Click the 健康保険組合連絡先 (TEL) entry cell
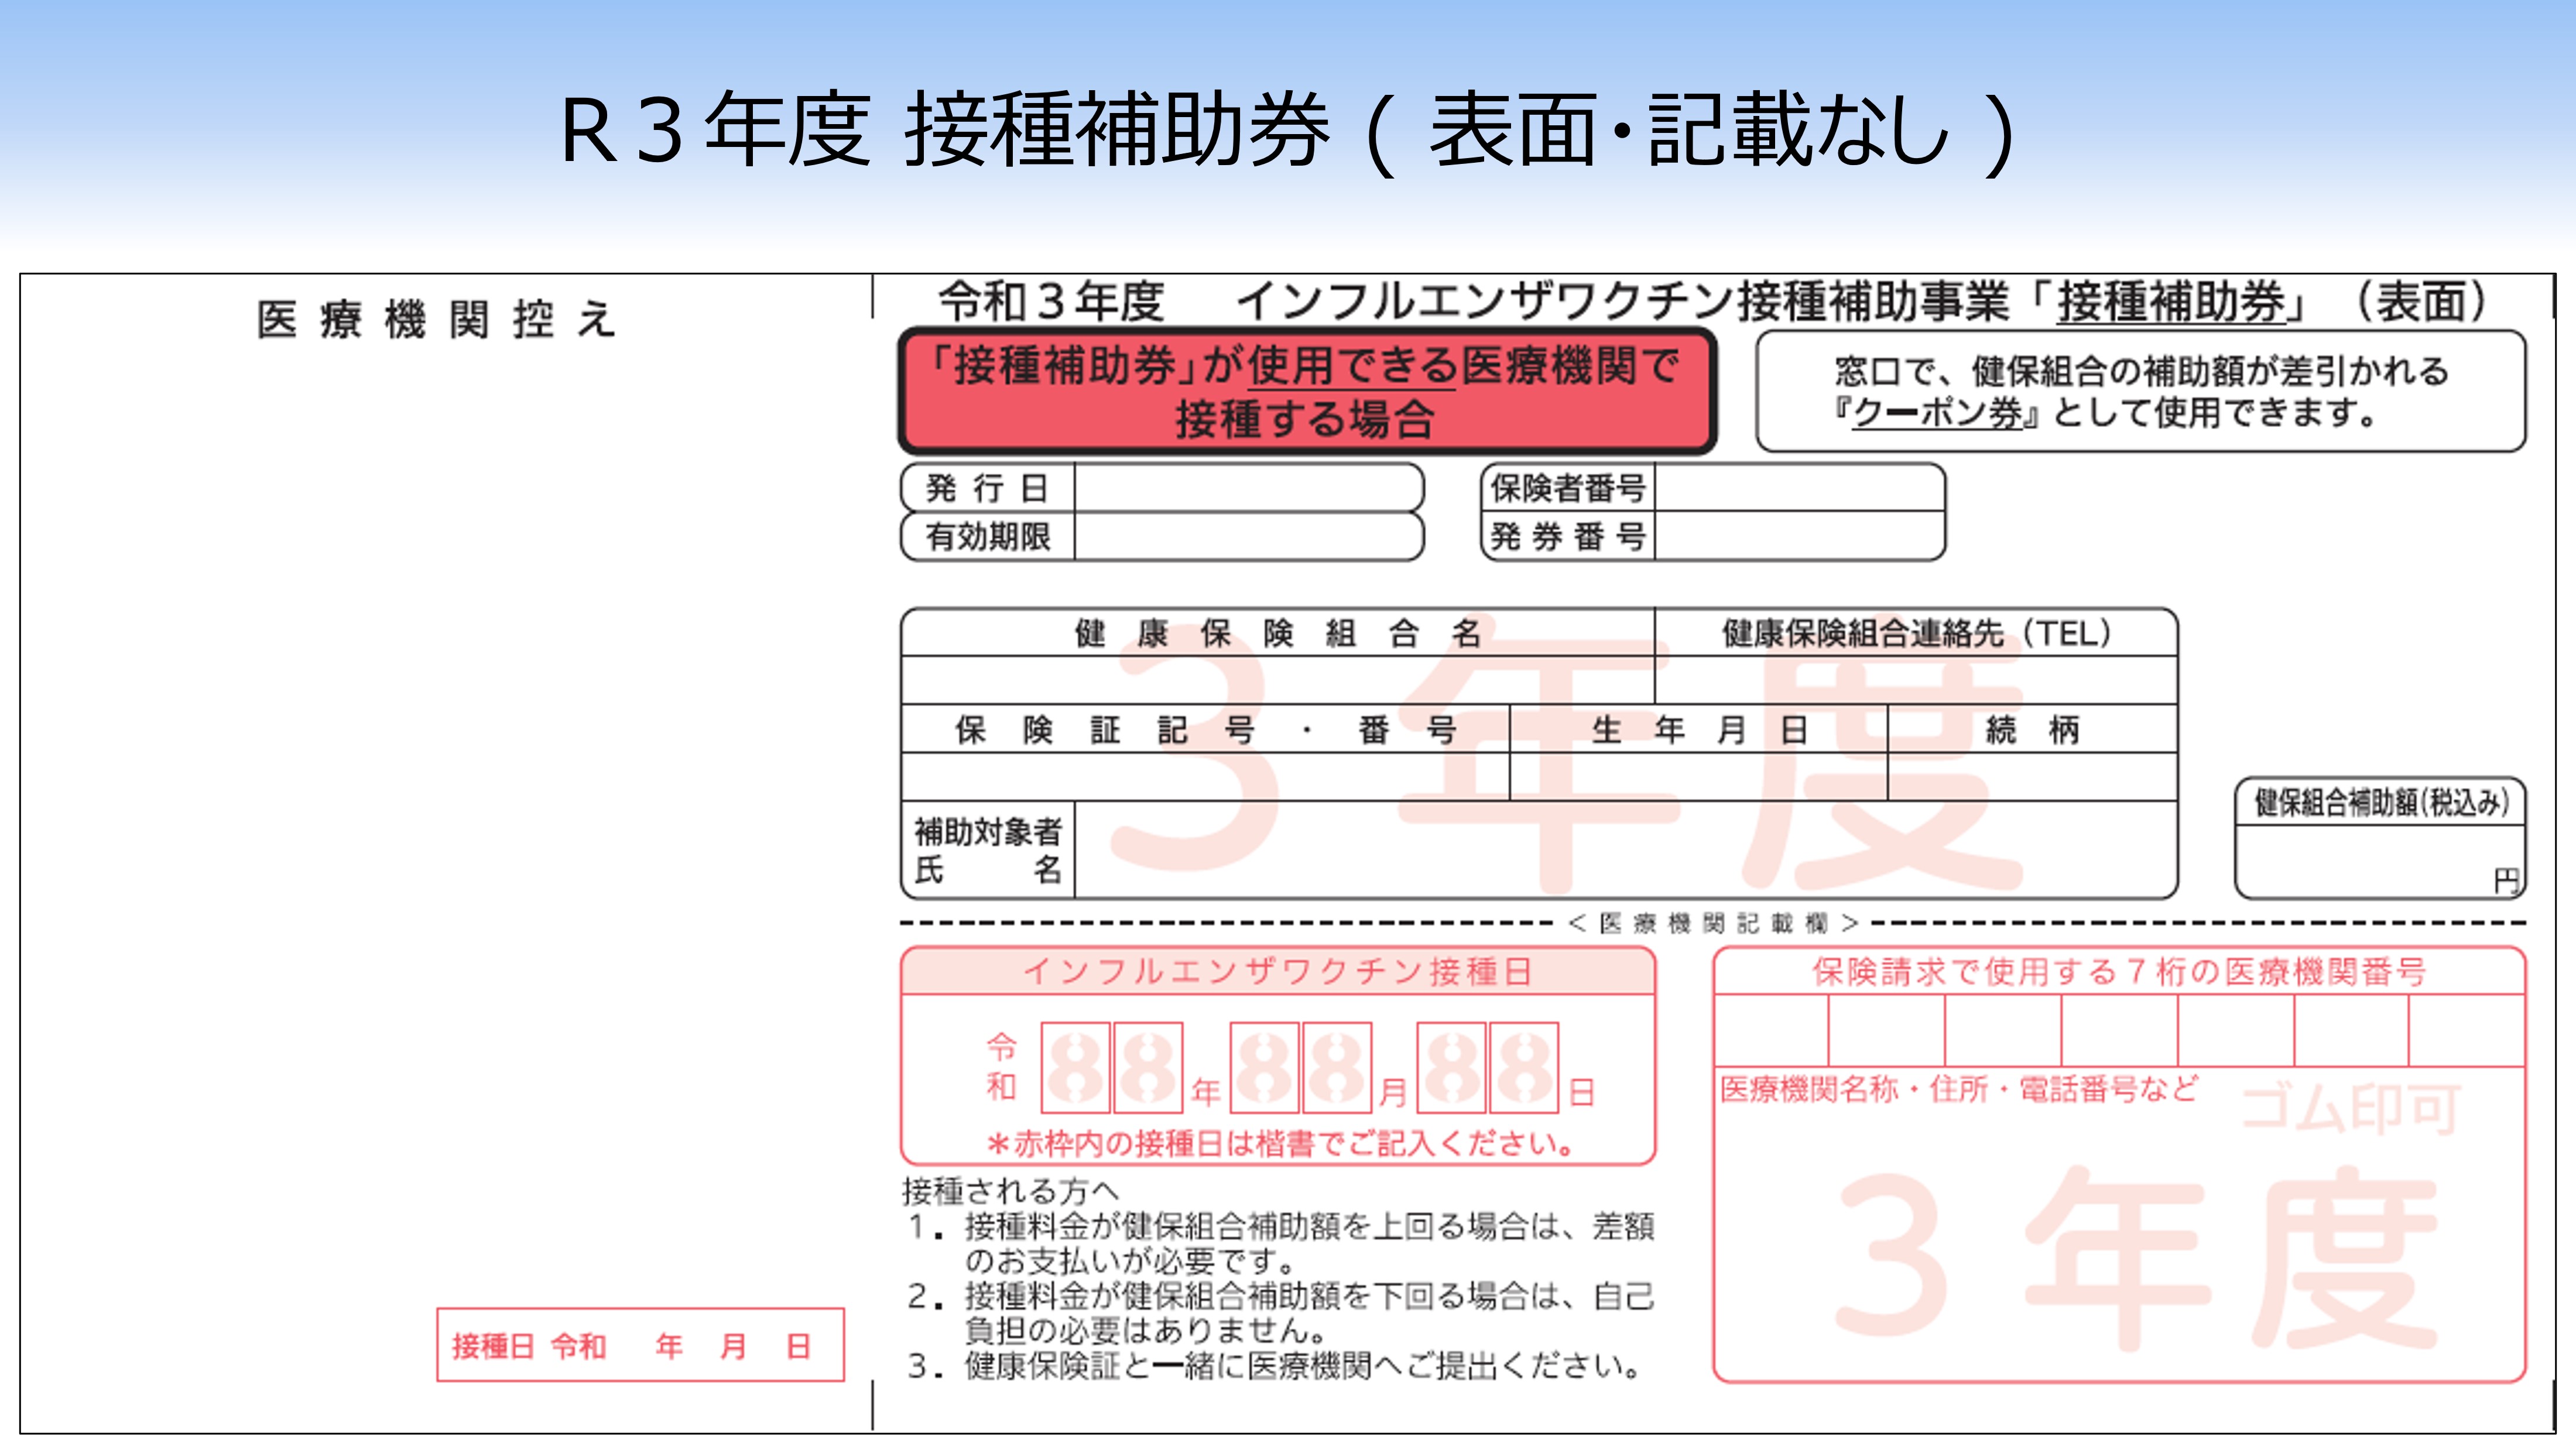 tap(1915, 680)
